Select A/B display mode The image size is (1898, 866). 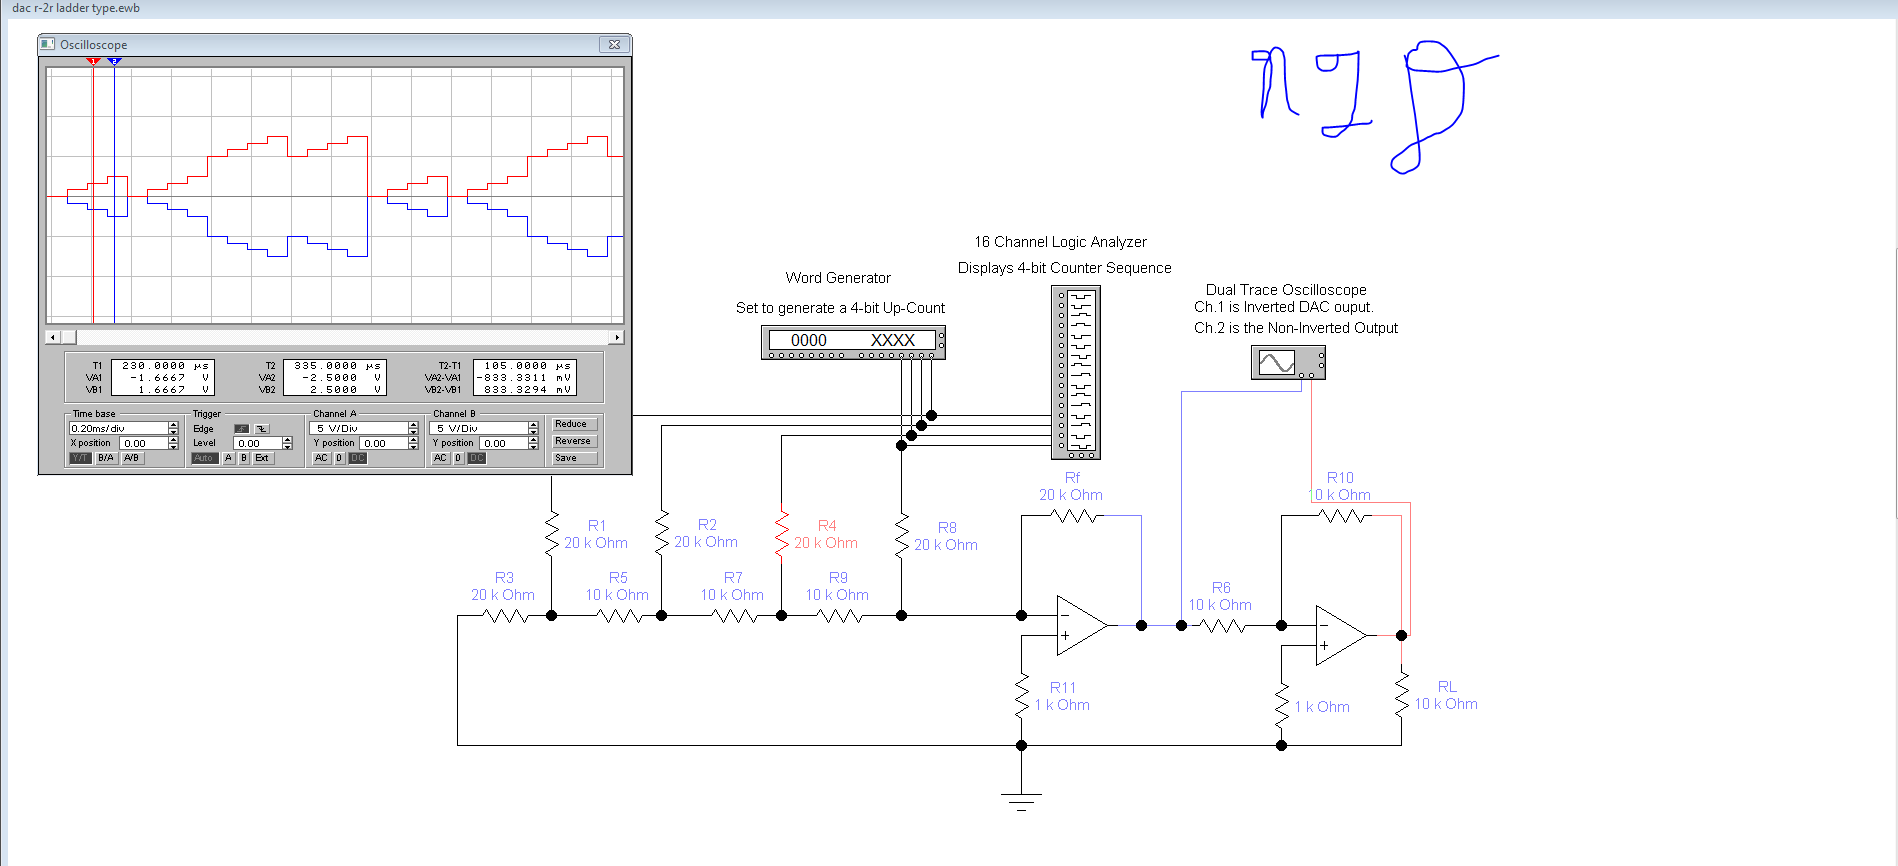(132, 458)
